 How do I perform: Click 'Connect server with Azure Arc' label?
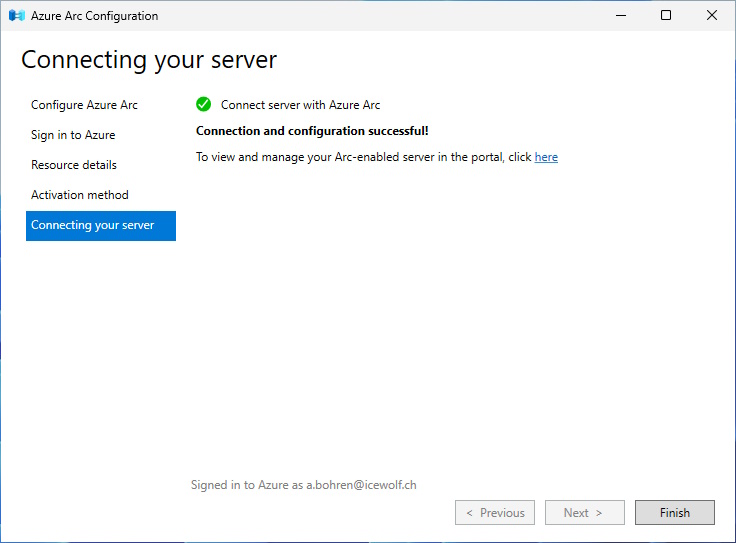tap(300, 105)
